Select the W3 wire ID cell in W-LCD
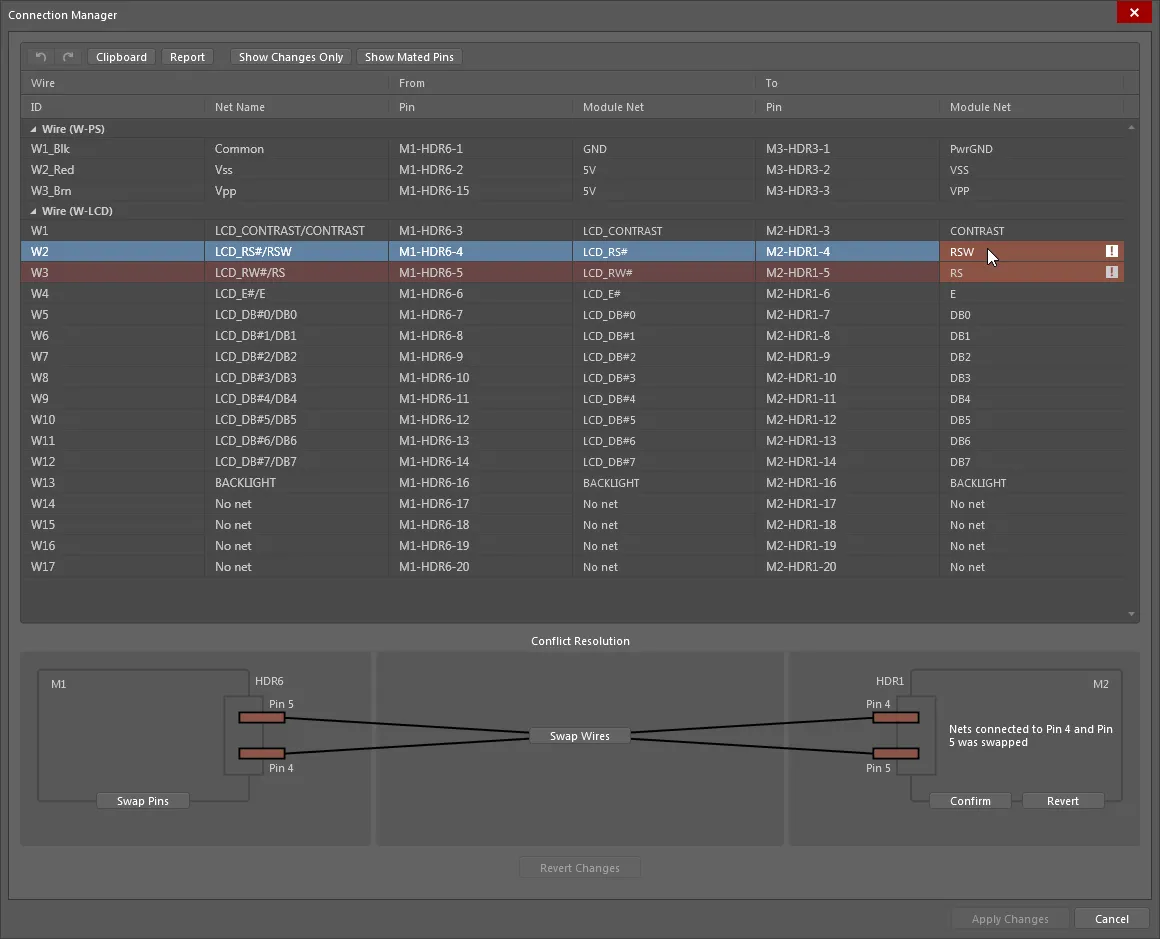The width and height of the screenshot is (1160, 939). pyautogui.click(x=112, y=272)
